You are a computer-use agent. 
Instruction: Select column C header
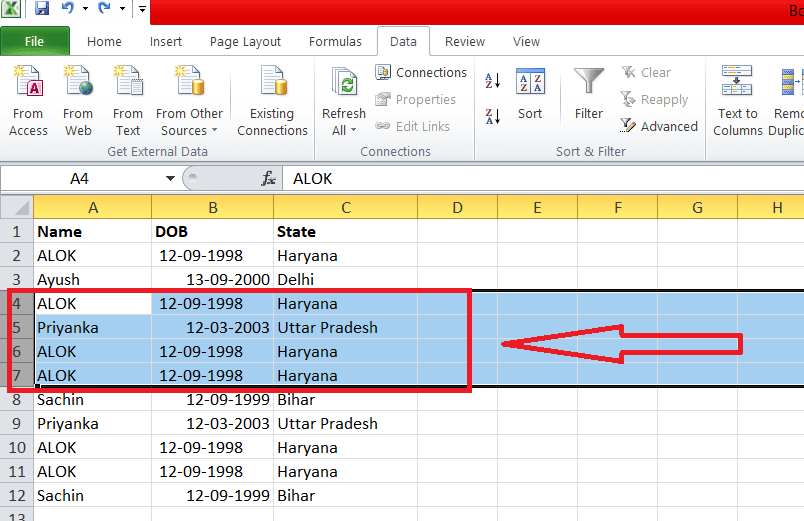coord(345,208)
